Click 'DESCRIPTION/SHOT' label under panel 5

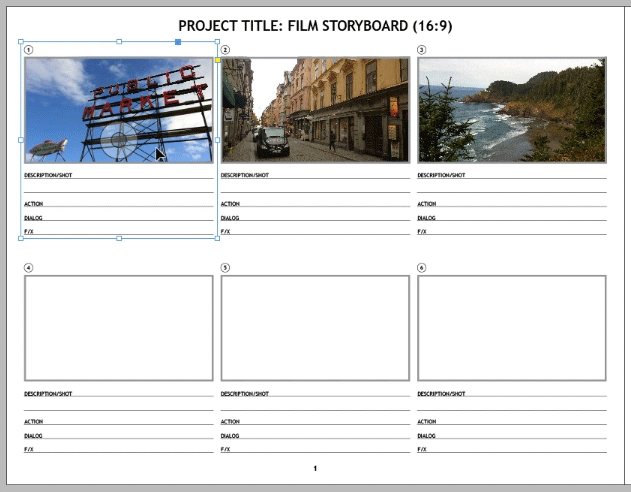click(x=245, y=394)
